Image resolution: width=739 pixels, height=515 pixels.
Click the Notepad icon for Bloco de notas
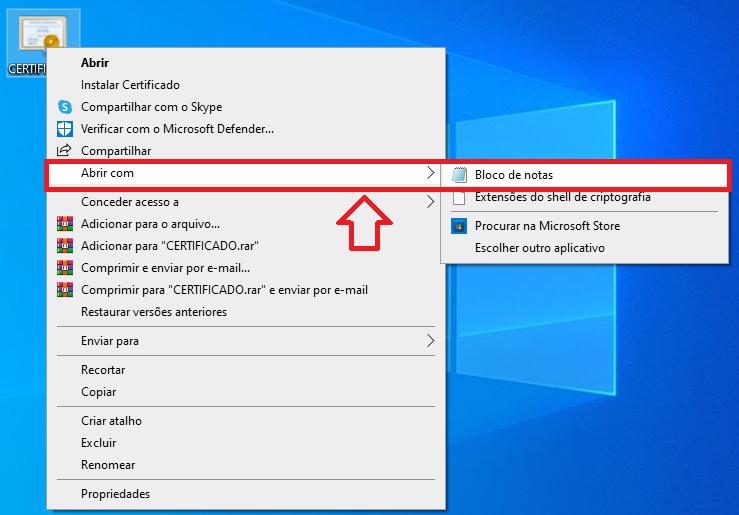point(459,175)
